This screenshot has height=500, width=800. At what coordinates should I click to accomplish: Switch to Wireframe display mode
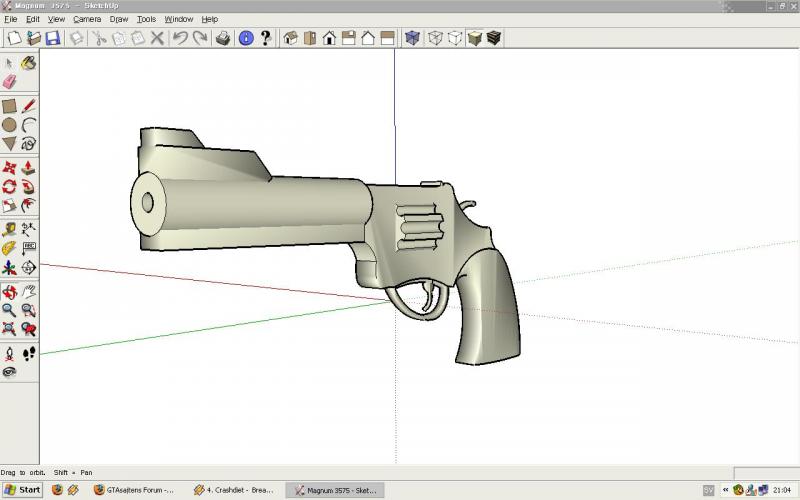(x=435, y=38)
